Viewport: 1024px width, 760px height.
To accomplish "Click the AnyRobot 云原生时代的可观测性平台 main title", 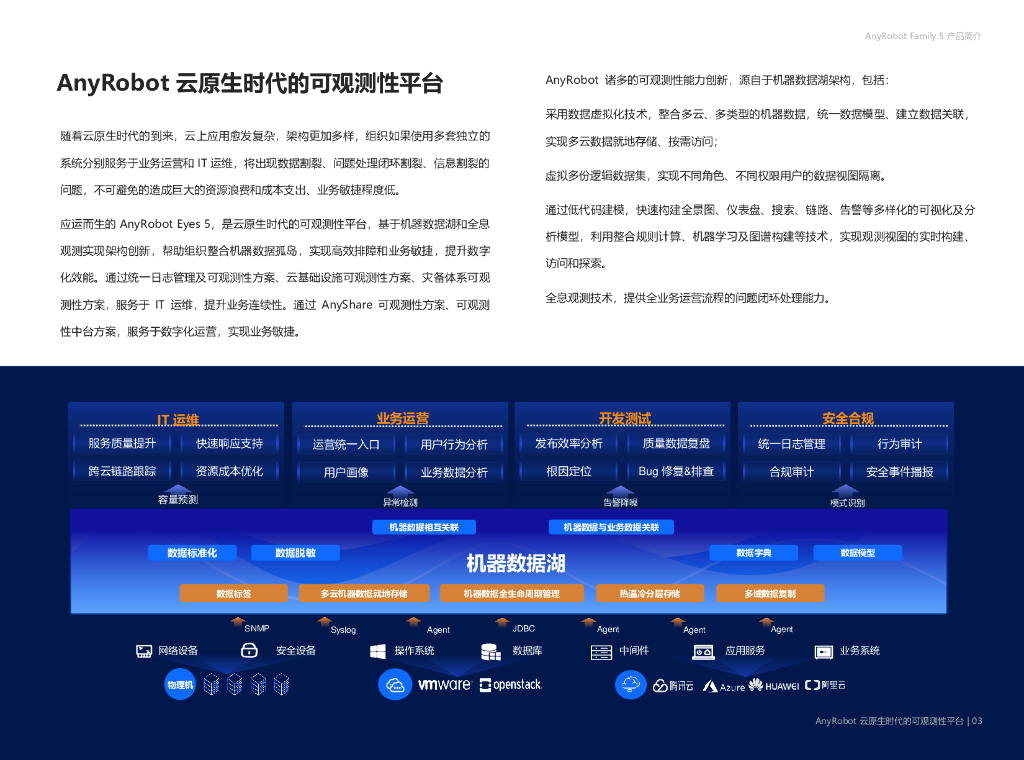I will tap(250, 83).
